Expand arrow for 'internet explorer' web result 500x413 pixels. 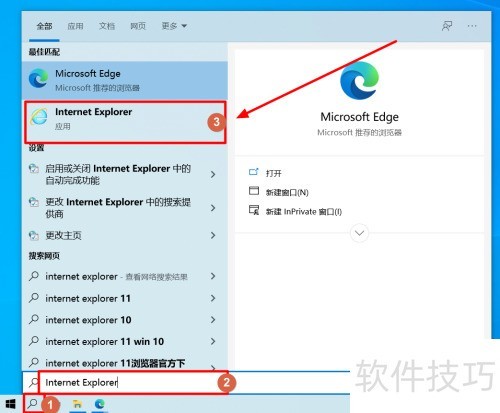pos(213,276)
